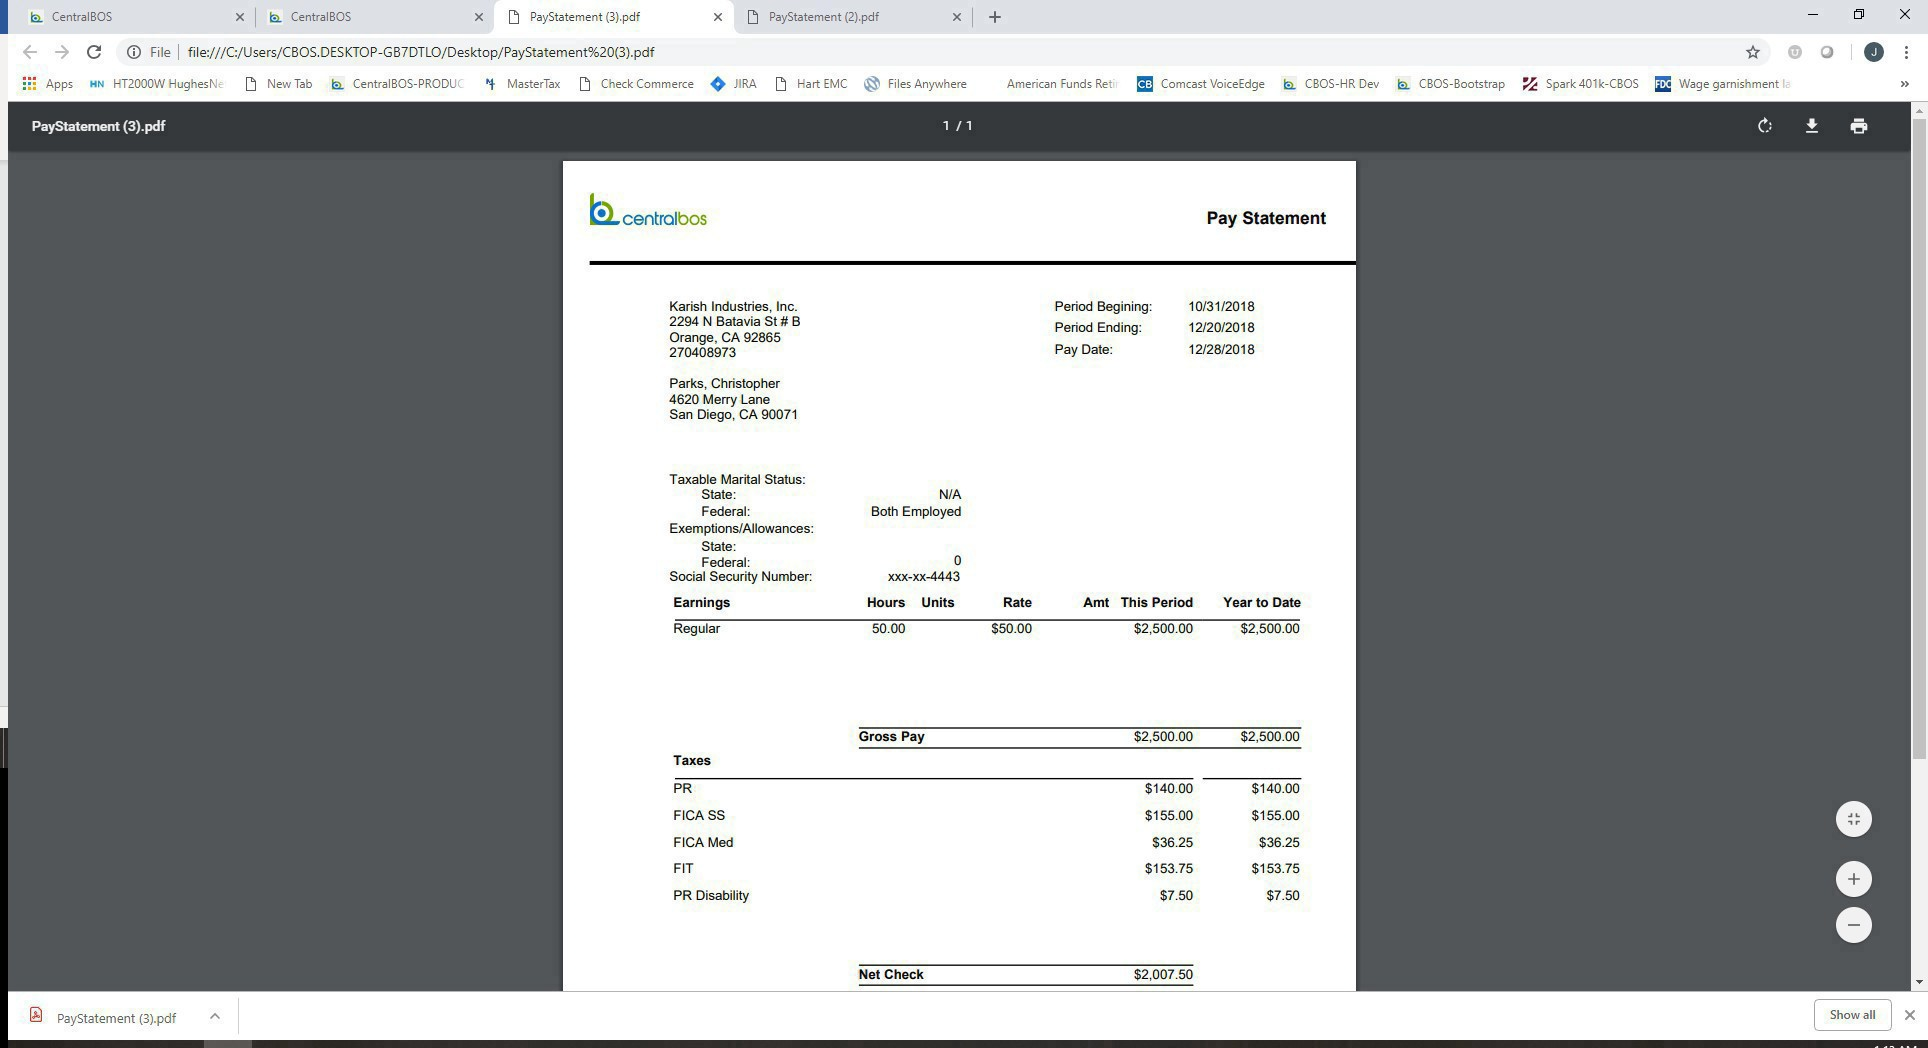Viewport: 1928px width, 1048px height.
Task: Click Show all downloads
Action: (1852, 1015)
